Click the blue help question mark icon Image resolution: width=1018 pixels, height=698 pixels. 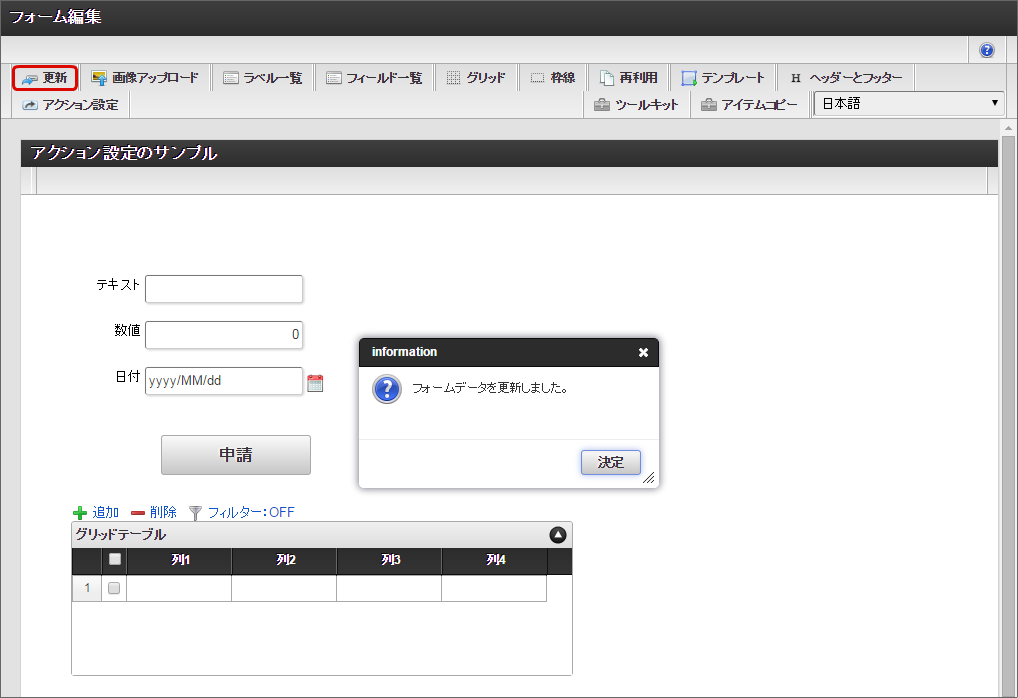(986, 50)
